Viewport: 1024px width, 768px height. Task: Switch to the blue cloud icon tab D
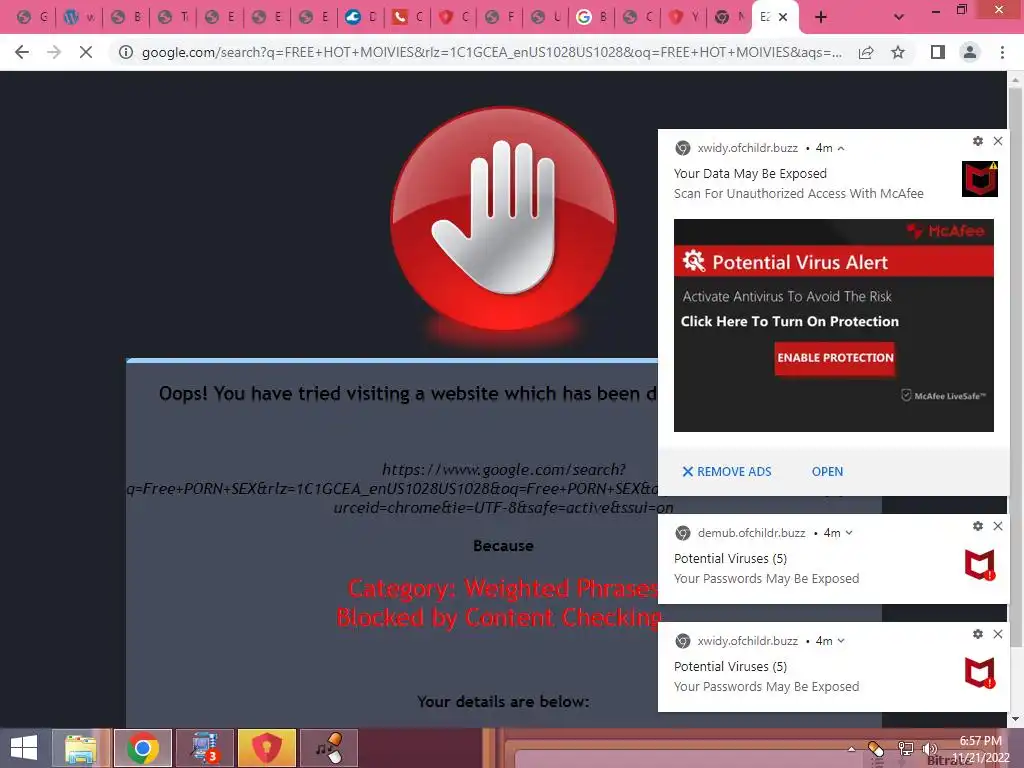point(361,18)
